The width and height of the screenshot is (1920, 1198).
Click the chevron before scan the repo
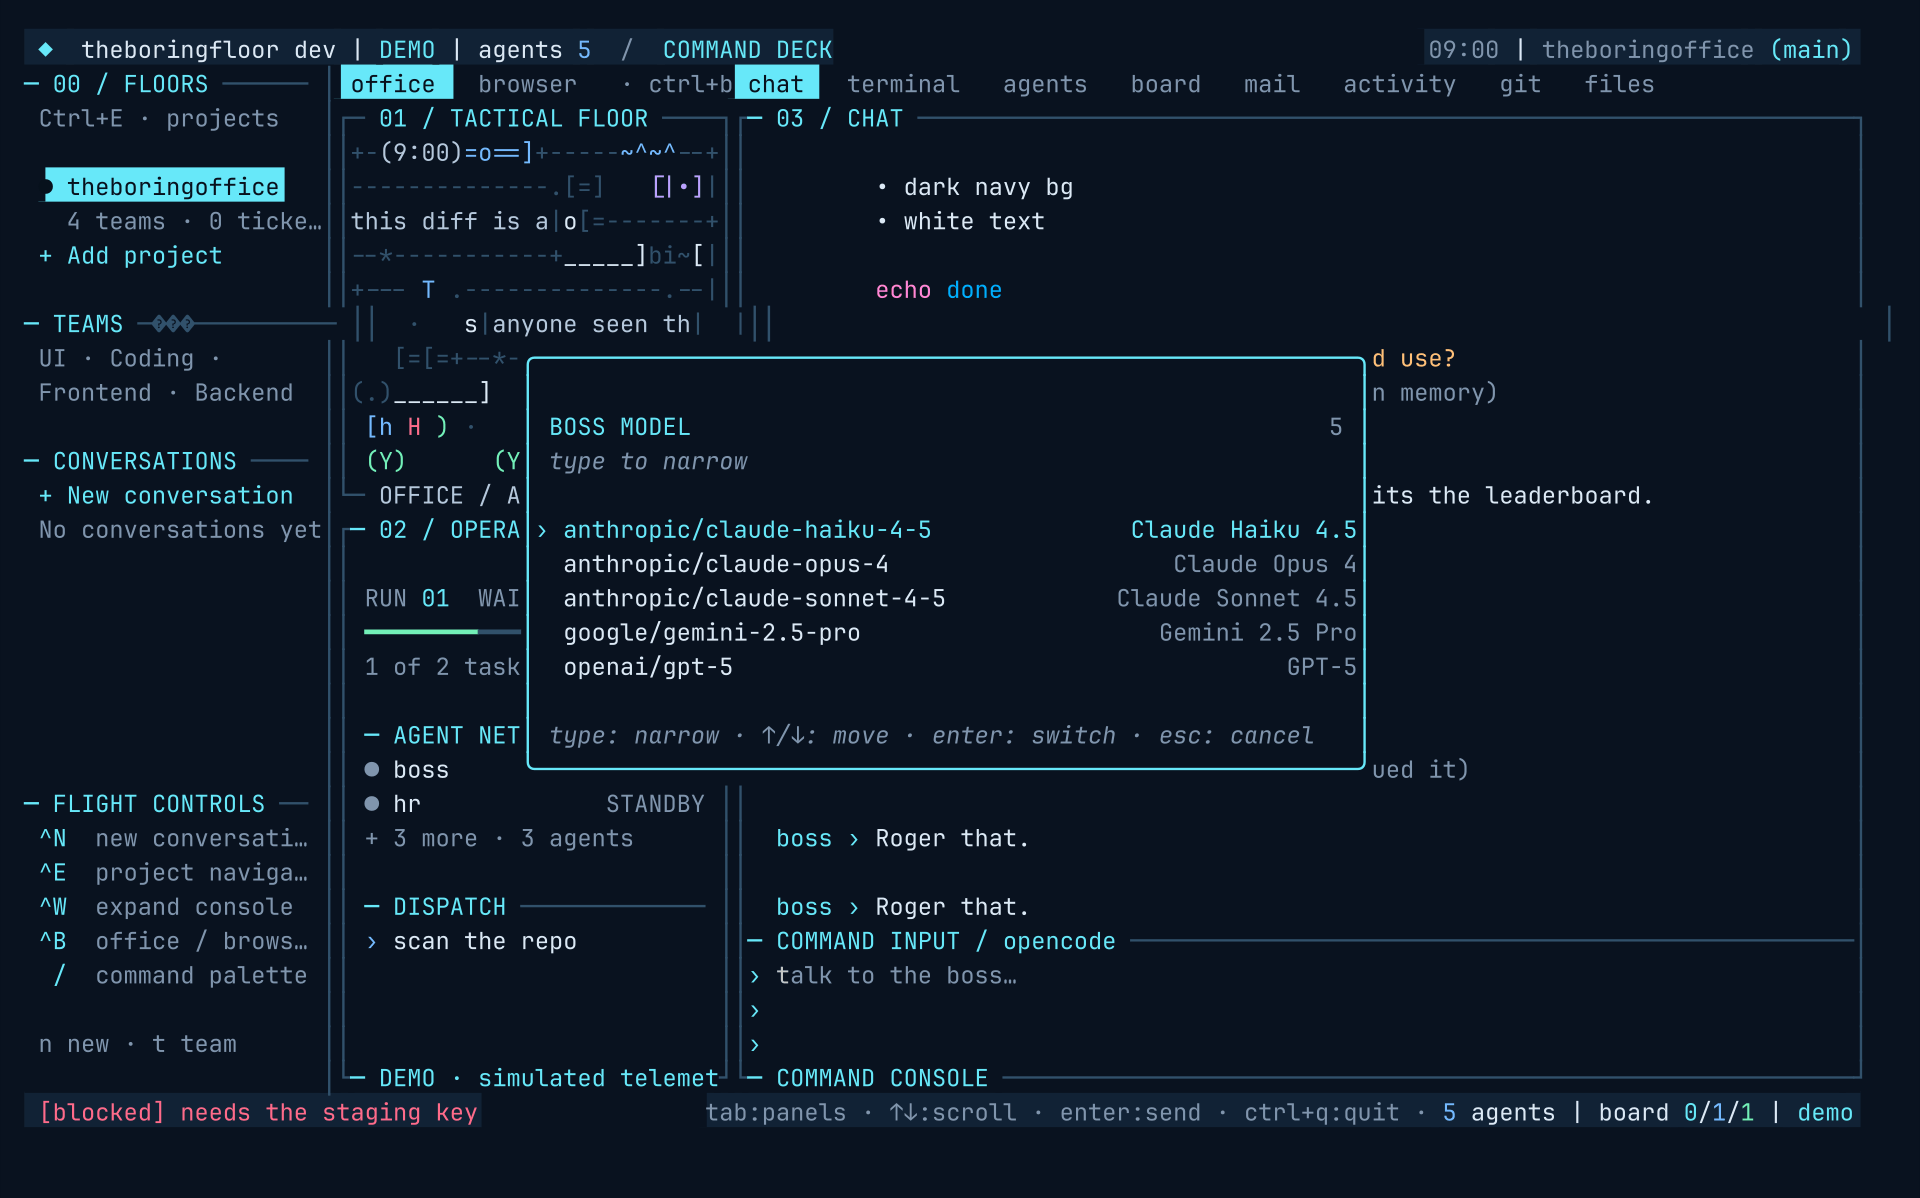[x=372, y=942]
